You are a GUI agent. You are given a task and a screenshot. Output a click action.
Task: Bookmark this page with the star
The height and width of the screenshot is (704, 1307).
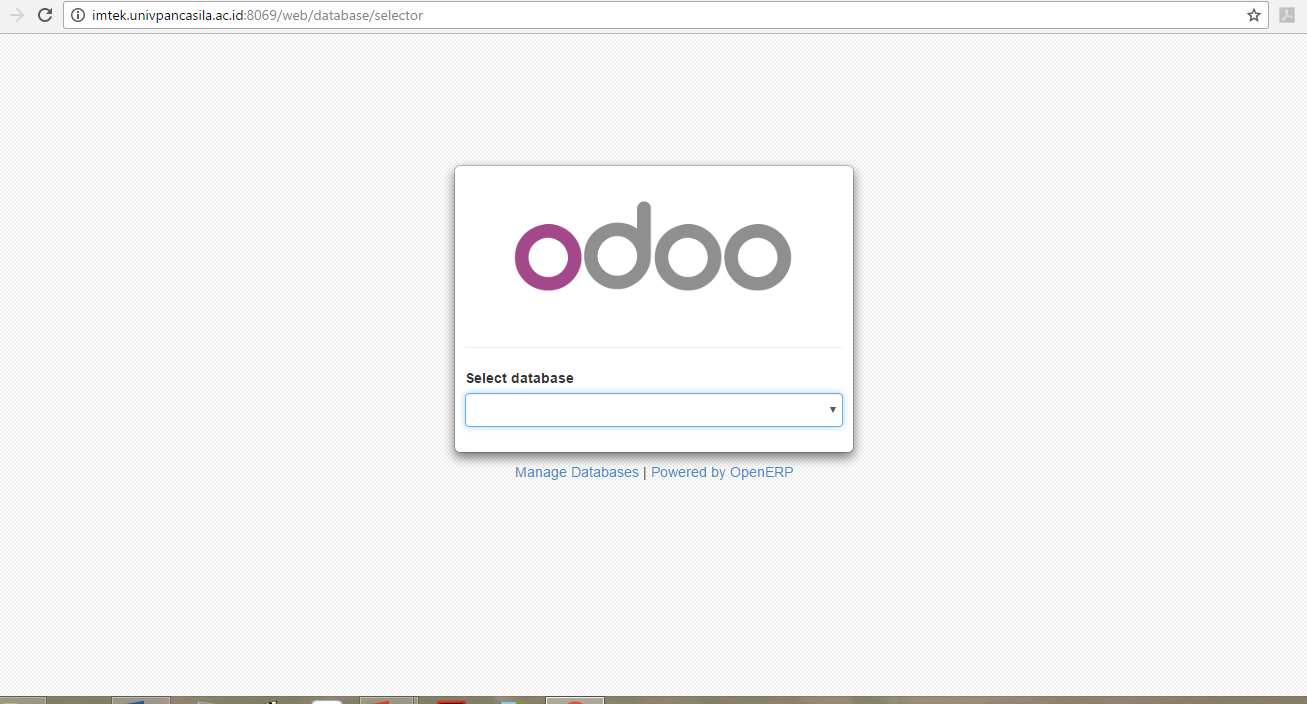click(1253, 15)
